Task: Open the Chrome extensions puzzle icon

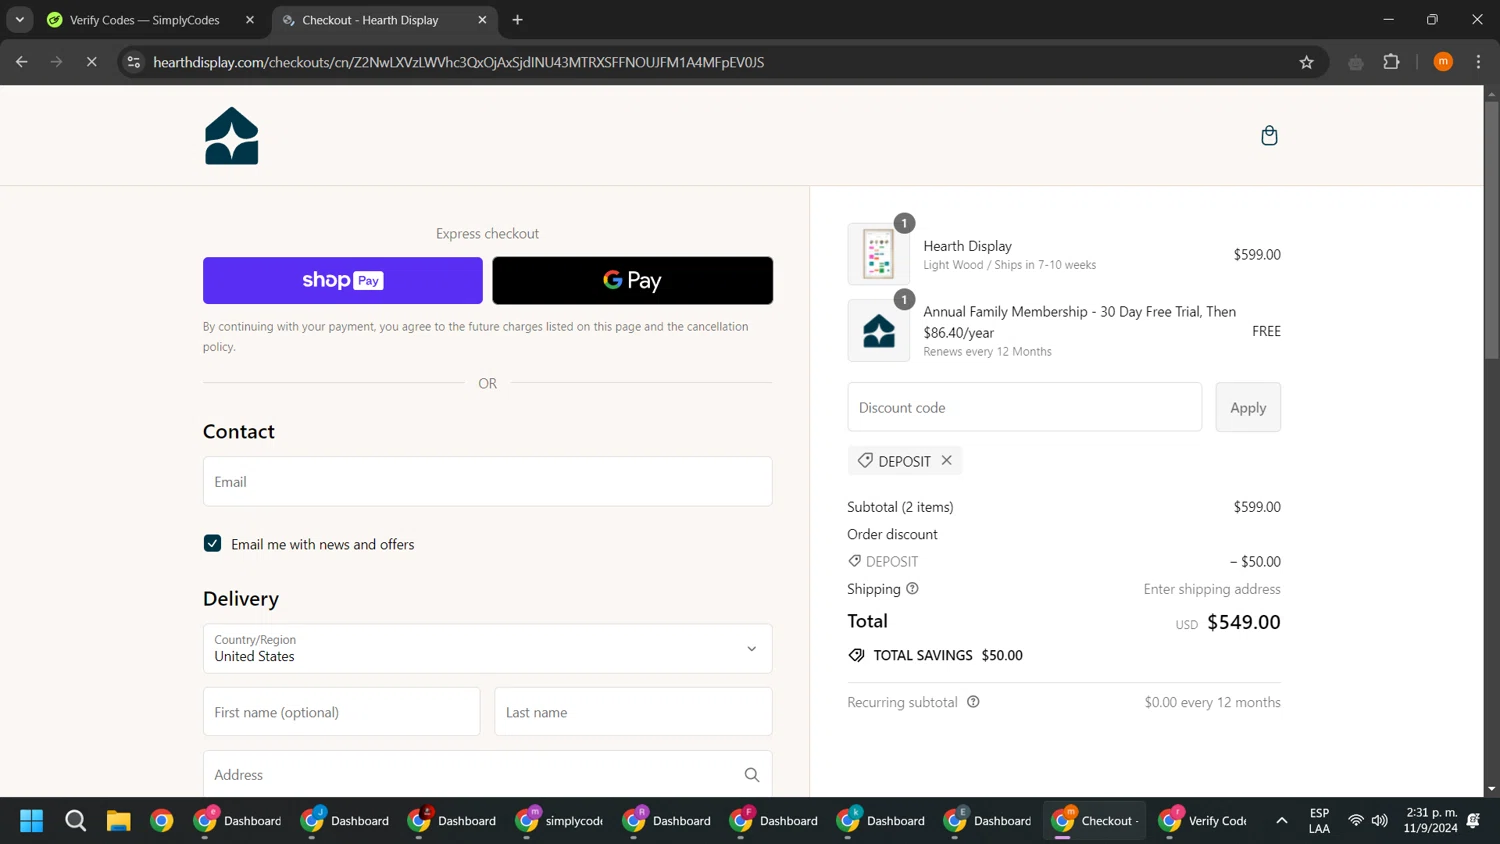Action: click(x=1391, y=62)
